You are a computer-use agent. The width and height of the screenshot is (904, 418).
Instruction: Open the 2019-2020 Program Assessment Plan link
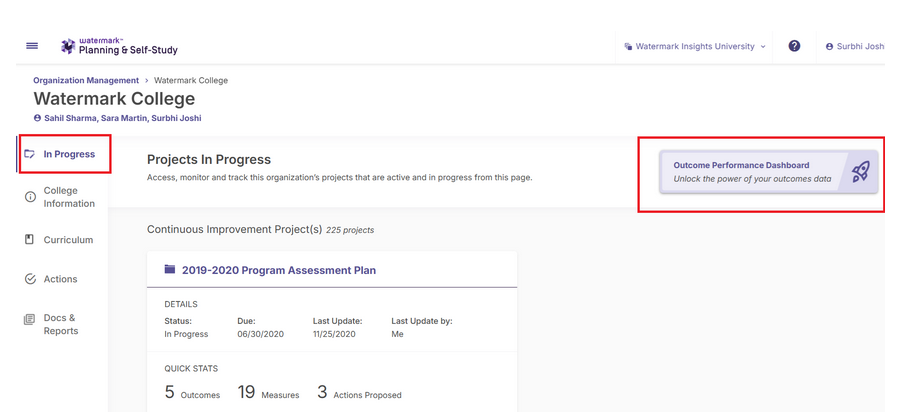point(279,270)
